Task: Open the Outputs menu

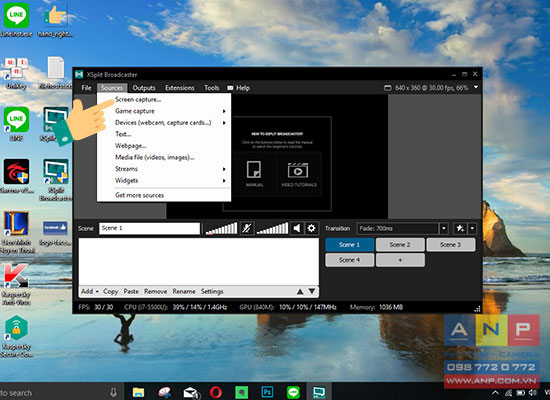Action: 144,88
